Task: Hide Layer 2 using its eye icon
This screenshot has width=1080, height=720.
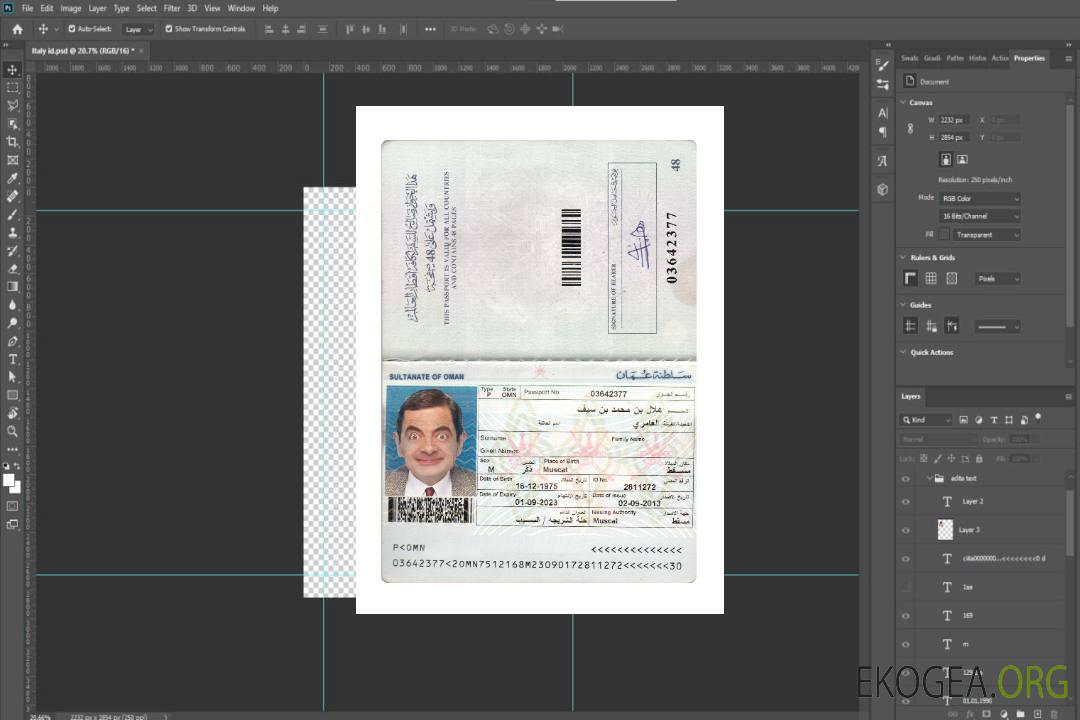Action: pos(906,502)
